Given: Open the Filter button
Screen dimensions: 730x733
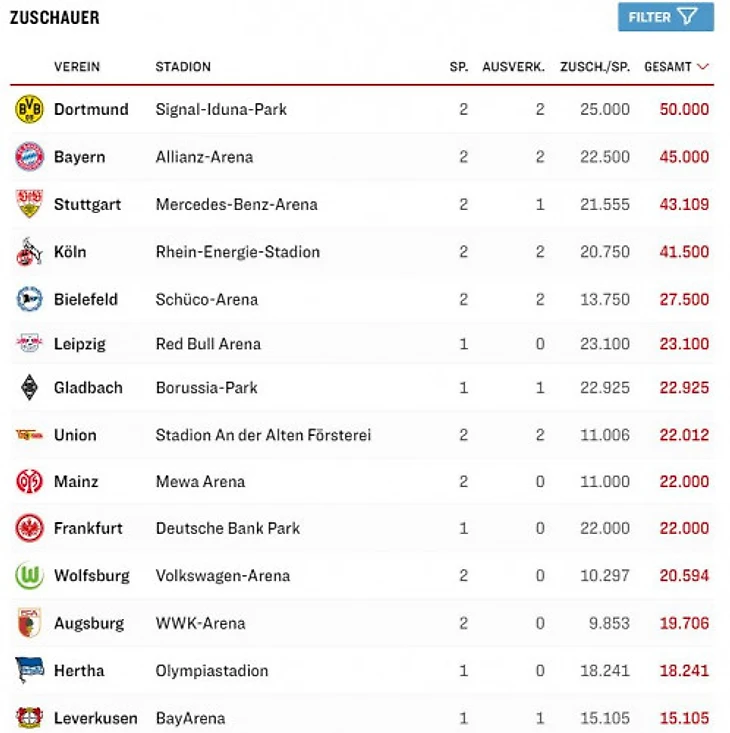Looking at the screenshot, I should pos(665,17).
